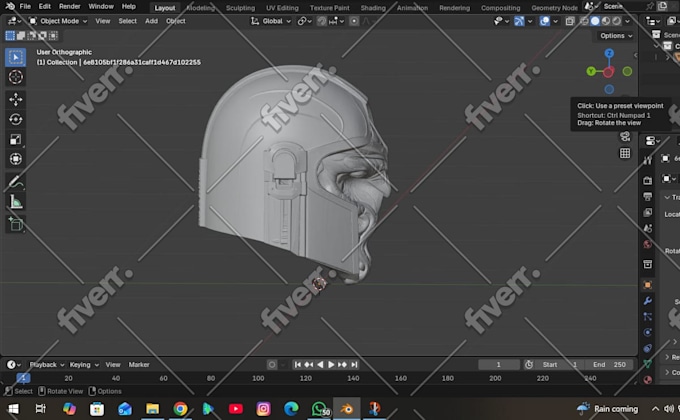Click the play animation button

[x=331, y=364]
